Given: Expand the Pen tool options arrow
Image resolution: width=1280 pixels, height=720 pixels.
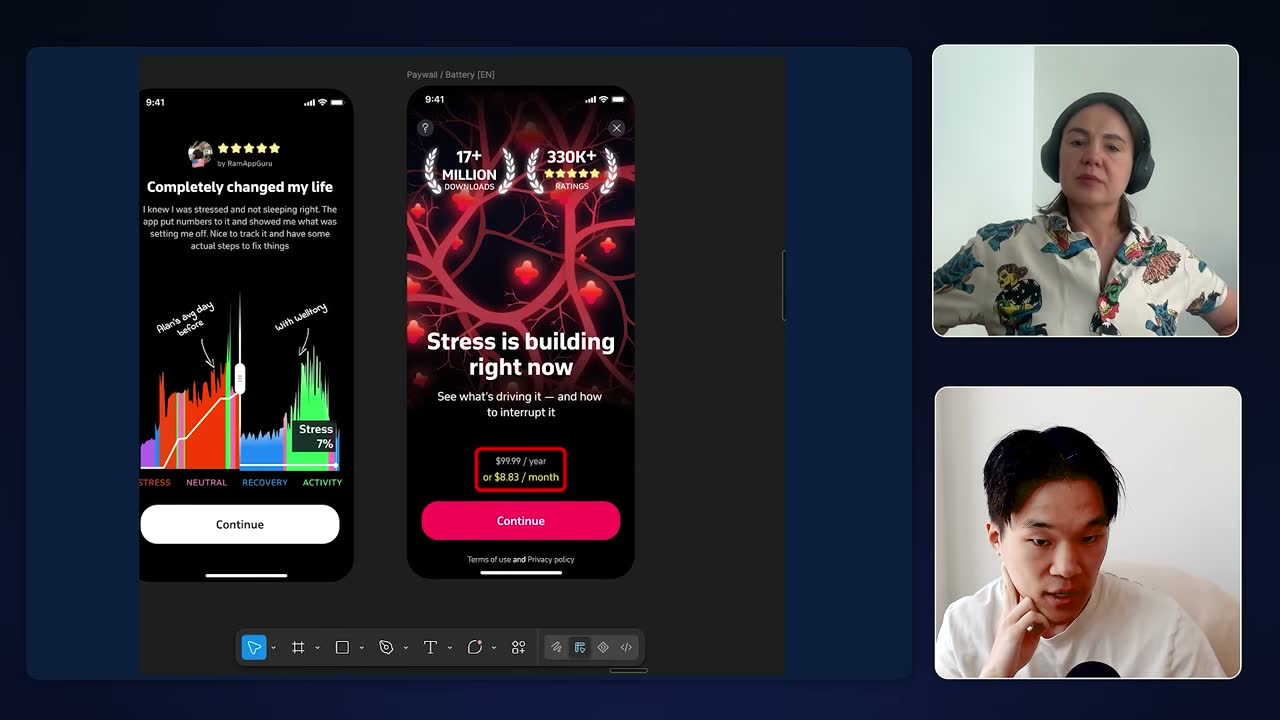Looking at the screenshot, I should click(x=405, y=648).
